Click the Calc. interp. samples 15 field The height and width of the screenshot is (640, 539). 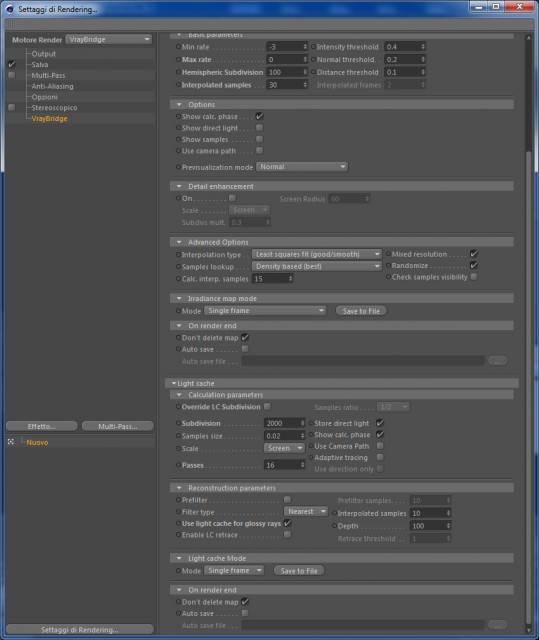271,278
